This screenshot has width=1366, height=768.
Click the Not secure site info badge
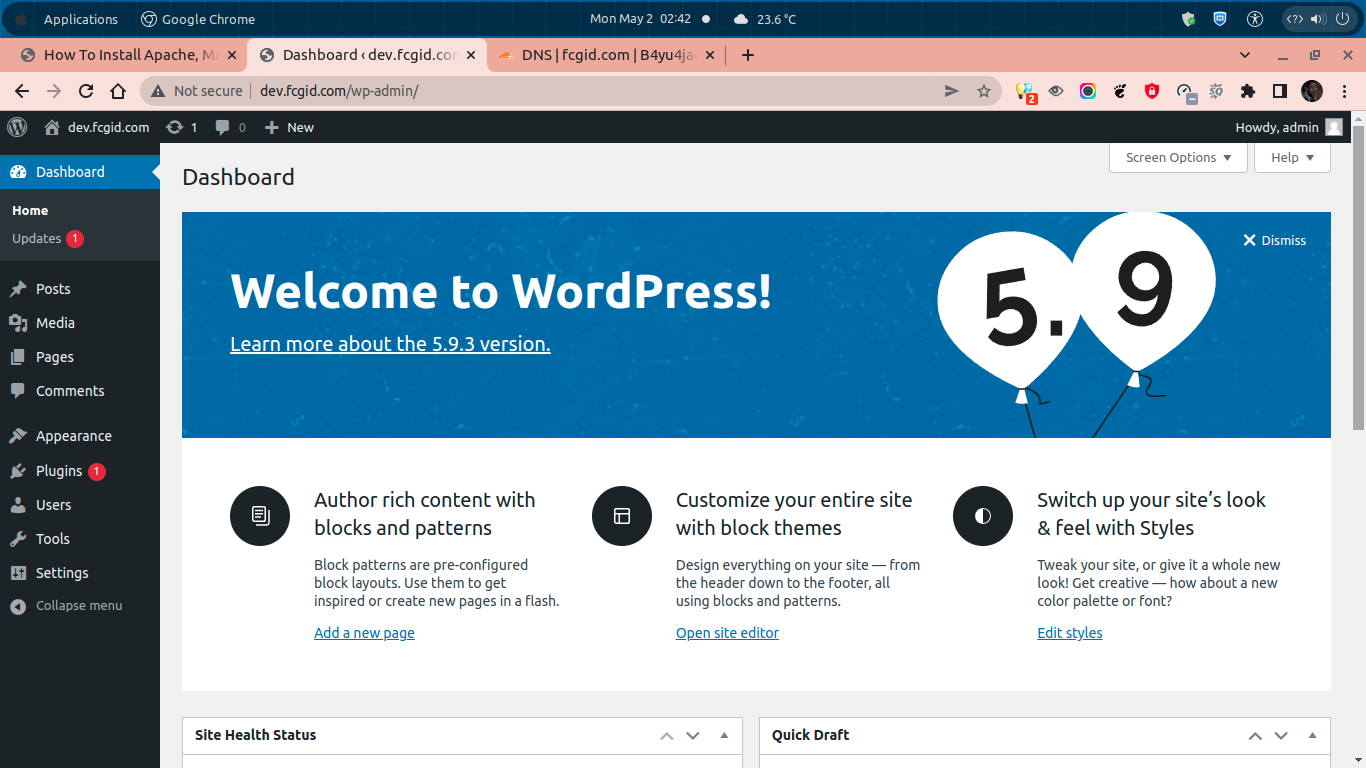197,91
